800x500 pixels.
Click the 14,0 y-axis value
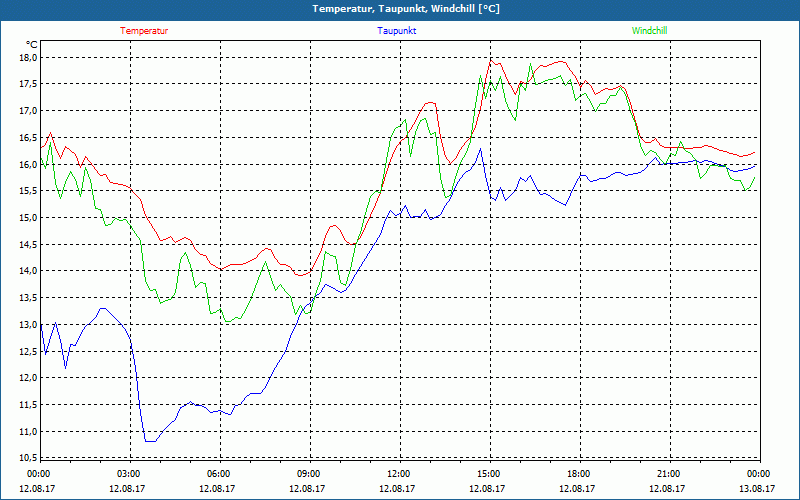tap(28, 270)
